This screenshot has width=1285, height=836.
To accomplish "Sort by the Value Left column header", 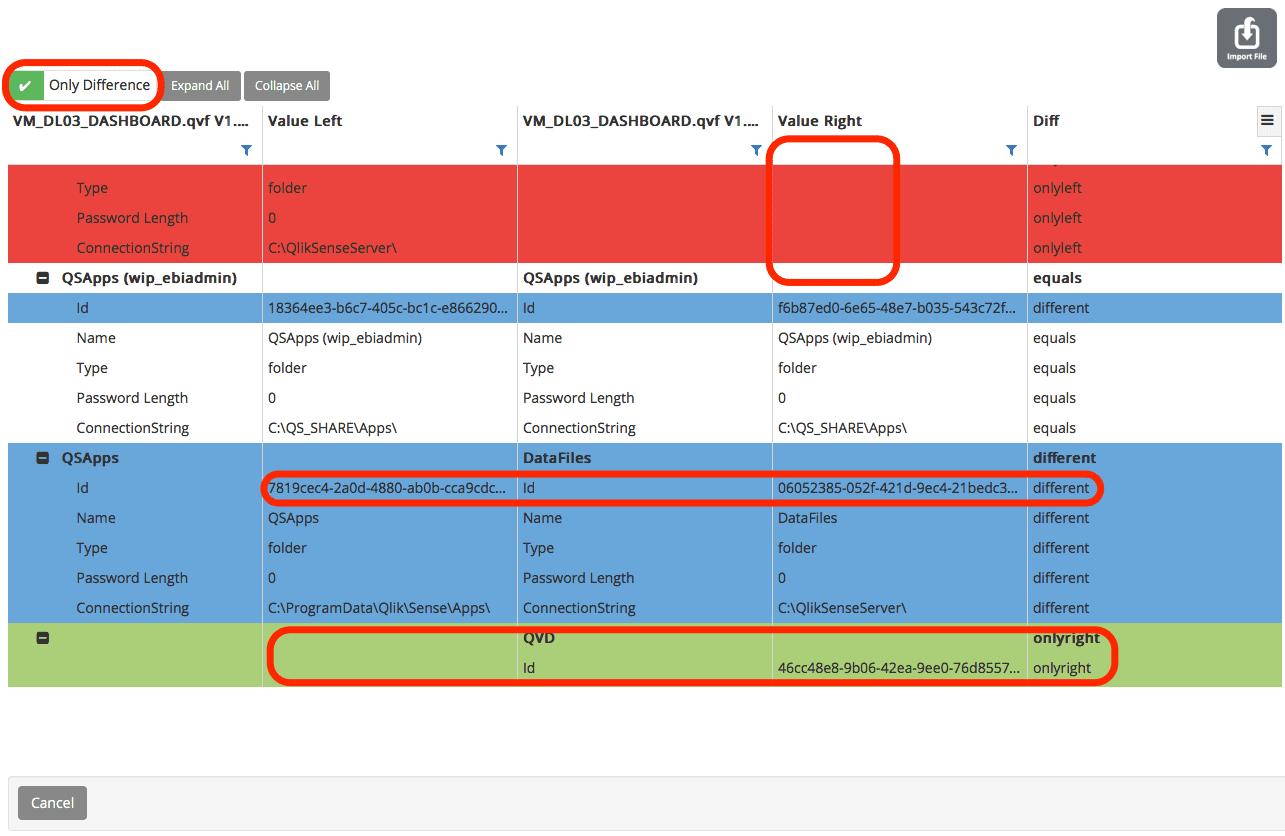I will [x=305, y=121].
